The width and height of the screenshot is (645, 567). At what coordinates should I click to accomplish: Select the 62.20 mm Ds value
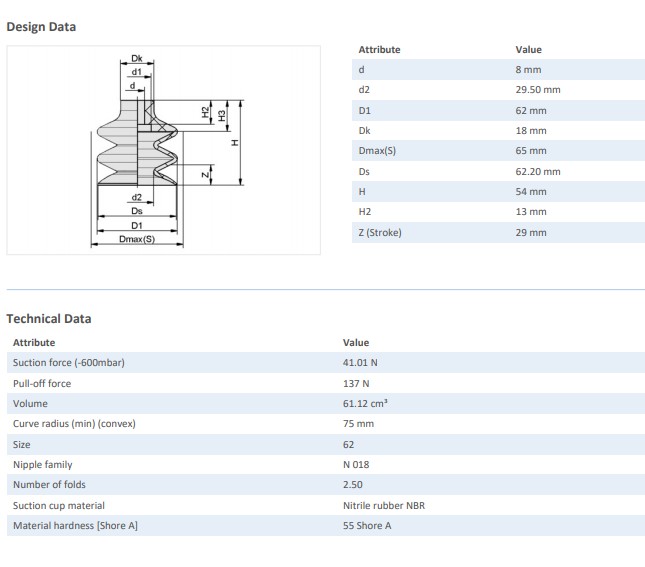pyautogui.click(x=538, y=171)
